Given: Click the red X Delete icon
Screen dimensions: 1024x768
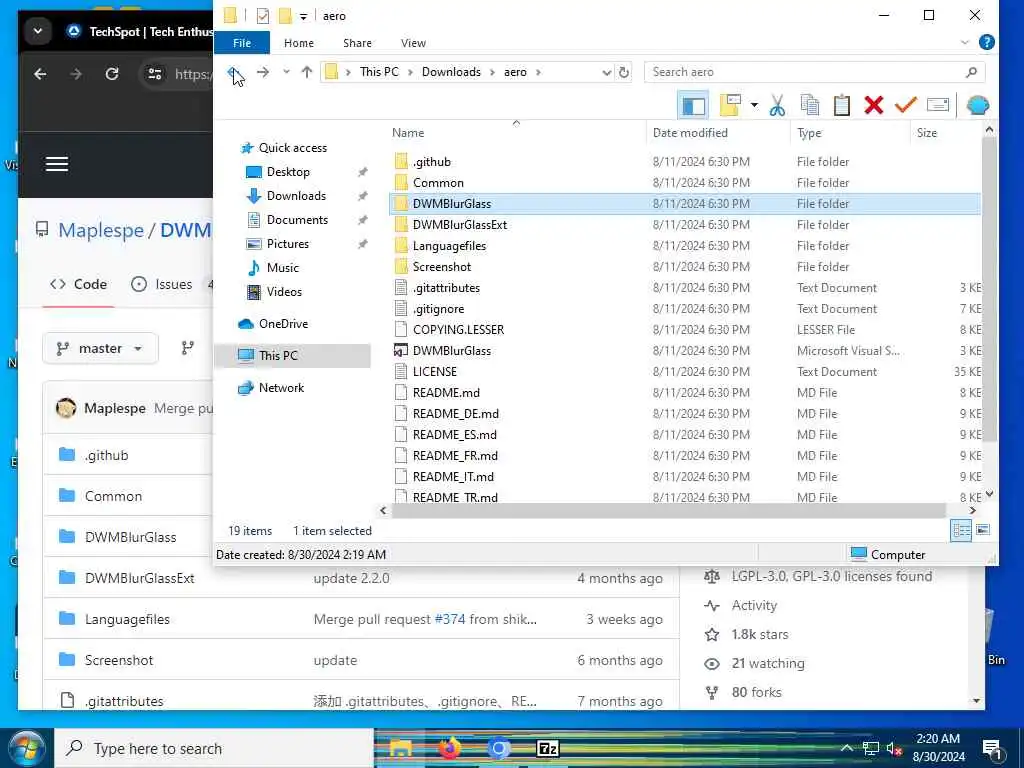Looking at the screenshot, I should click(873, 105).
